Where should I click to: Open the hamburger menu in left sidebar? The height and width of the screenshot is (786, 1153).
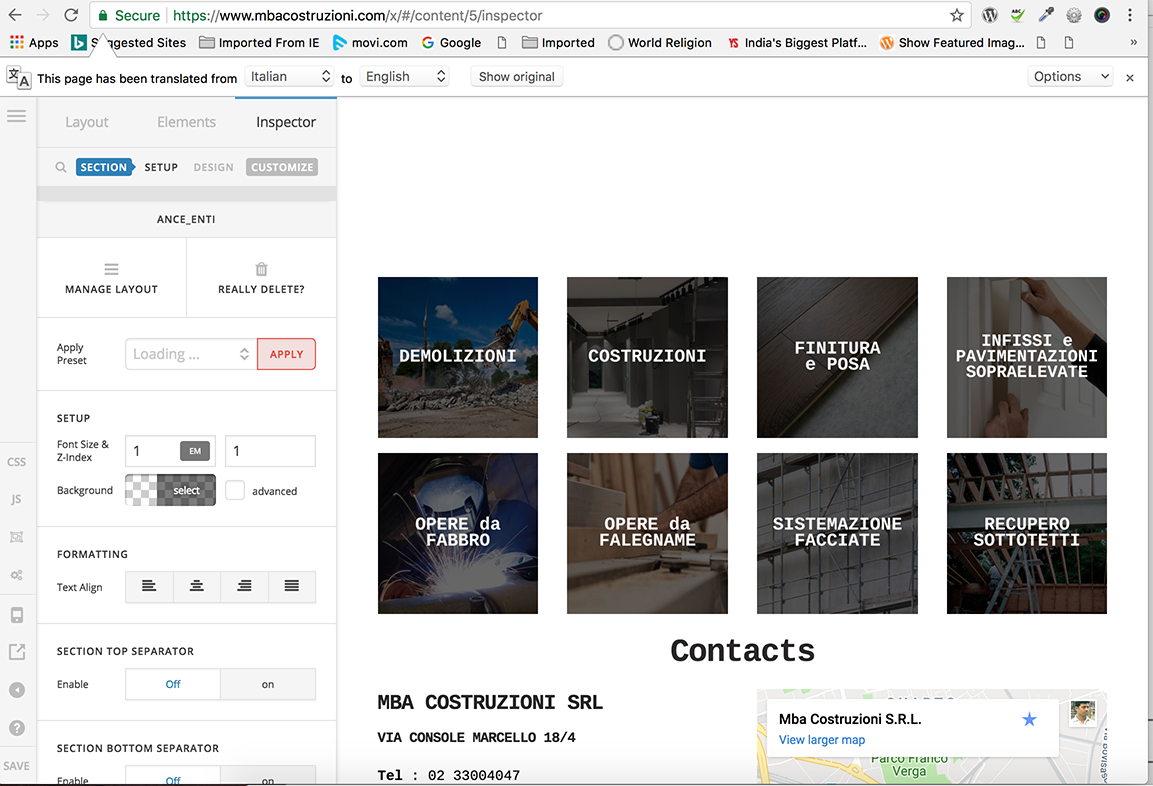click(x=16, y=117)
